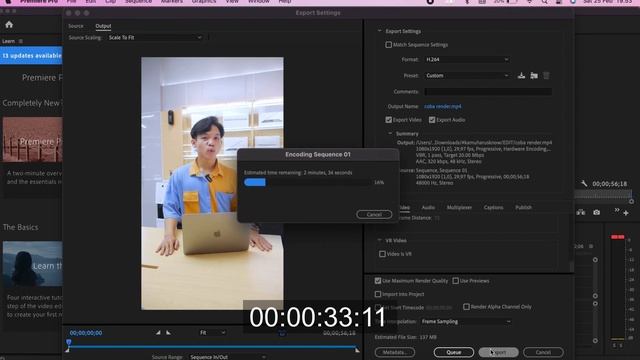Enable the Video Is VR checkbox
Image resolution: width=640 pixels, height=360 pixels.
[382, 254]
